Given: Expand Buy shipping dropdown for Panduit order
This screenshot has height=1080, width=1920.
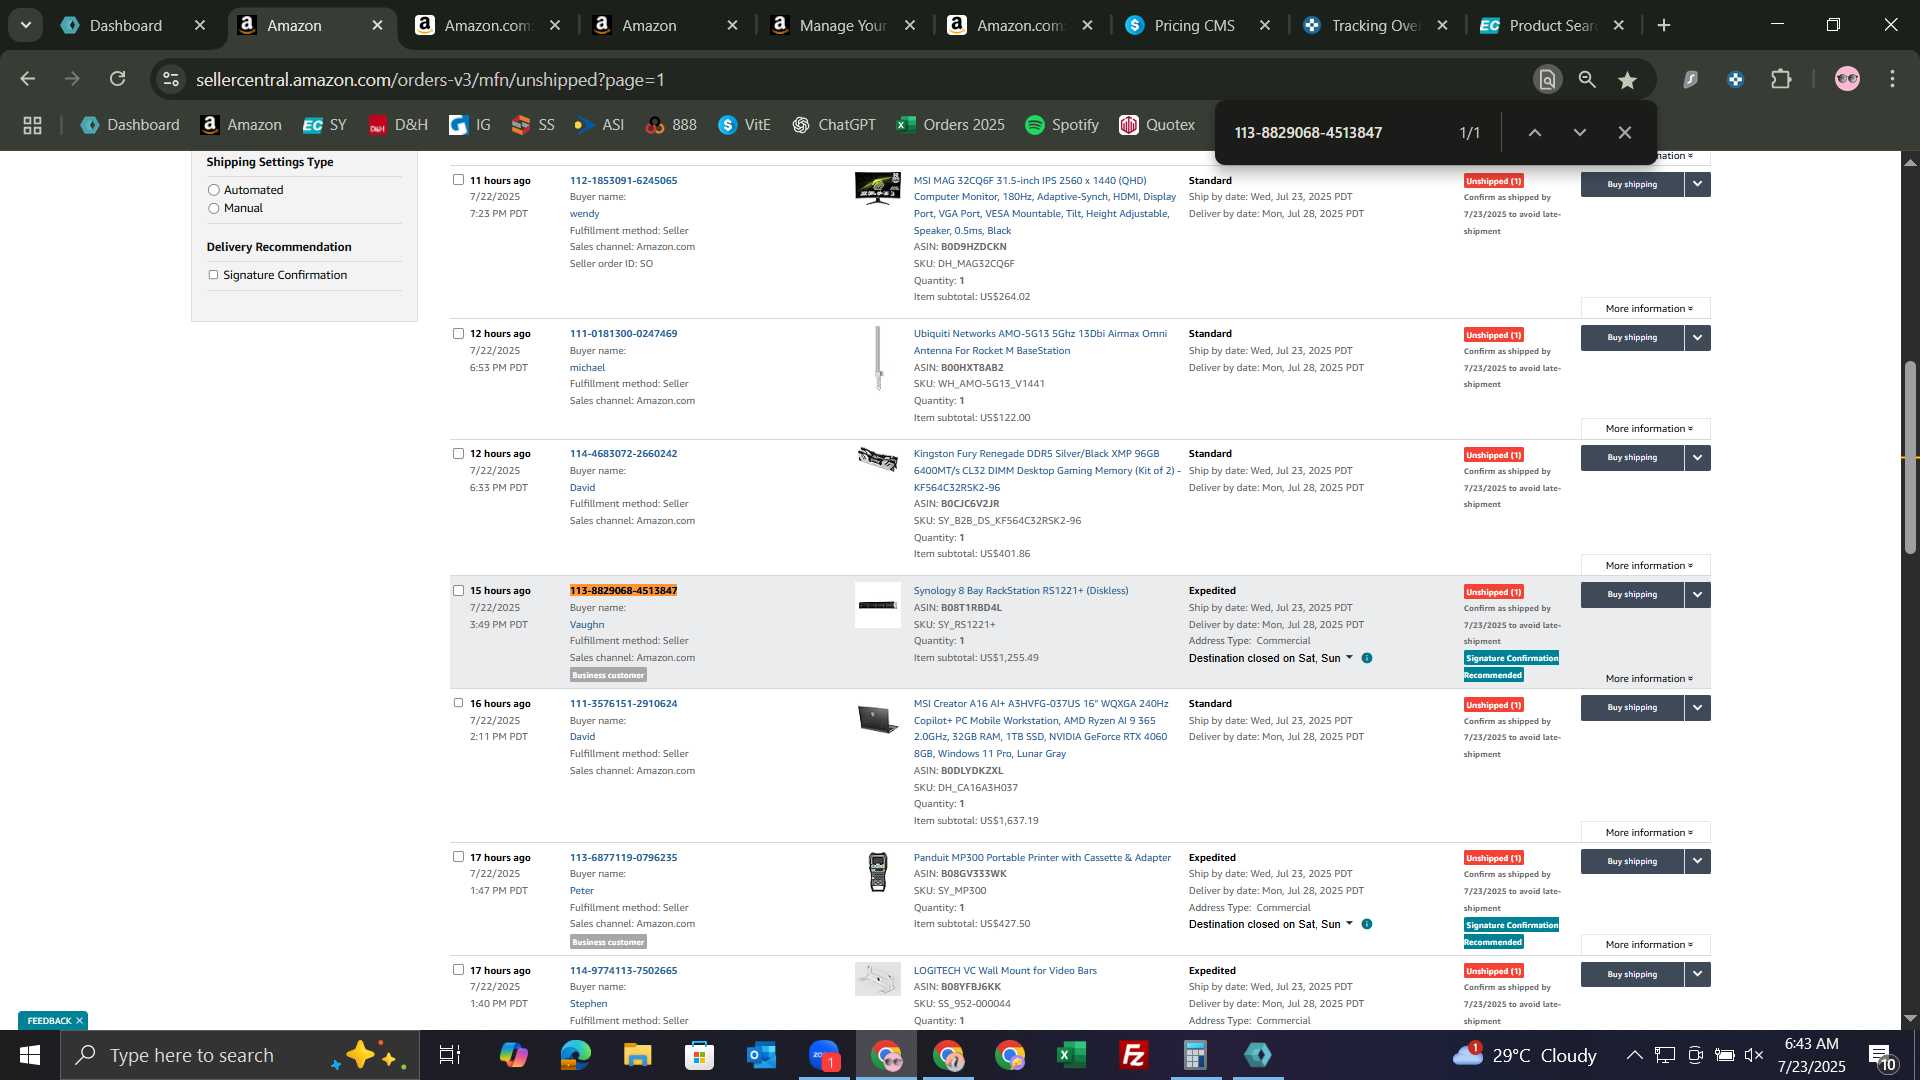Looking at the screenshot, I should click(x=1697, y=862).
